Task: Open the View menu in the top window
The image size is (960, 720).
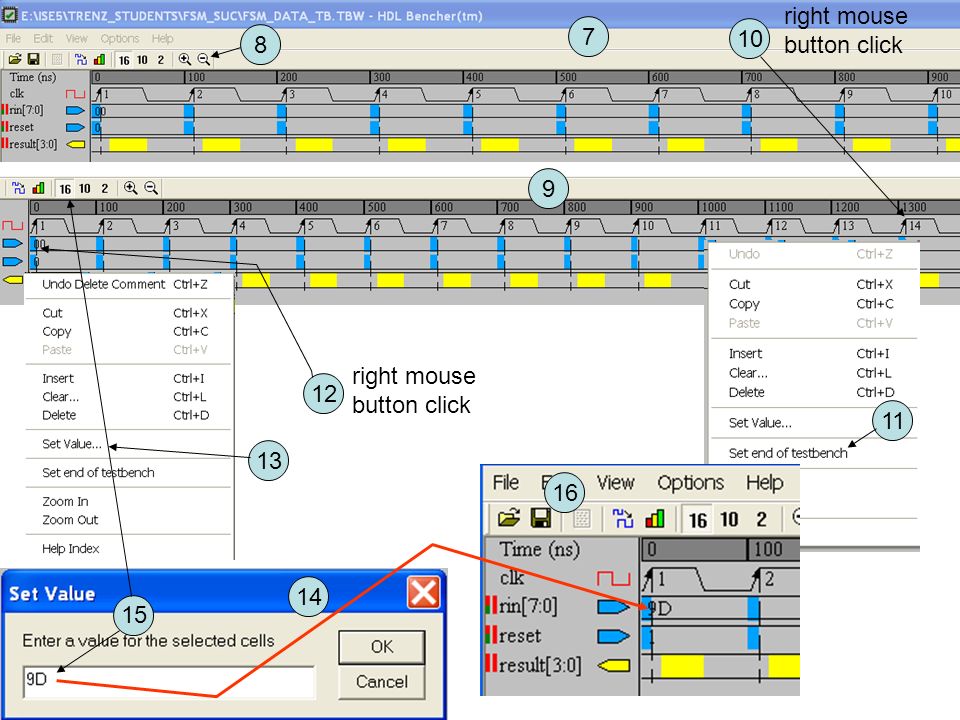Action: click(77, 39)
